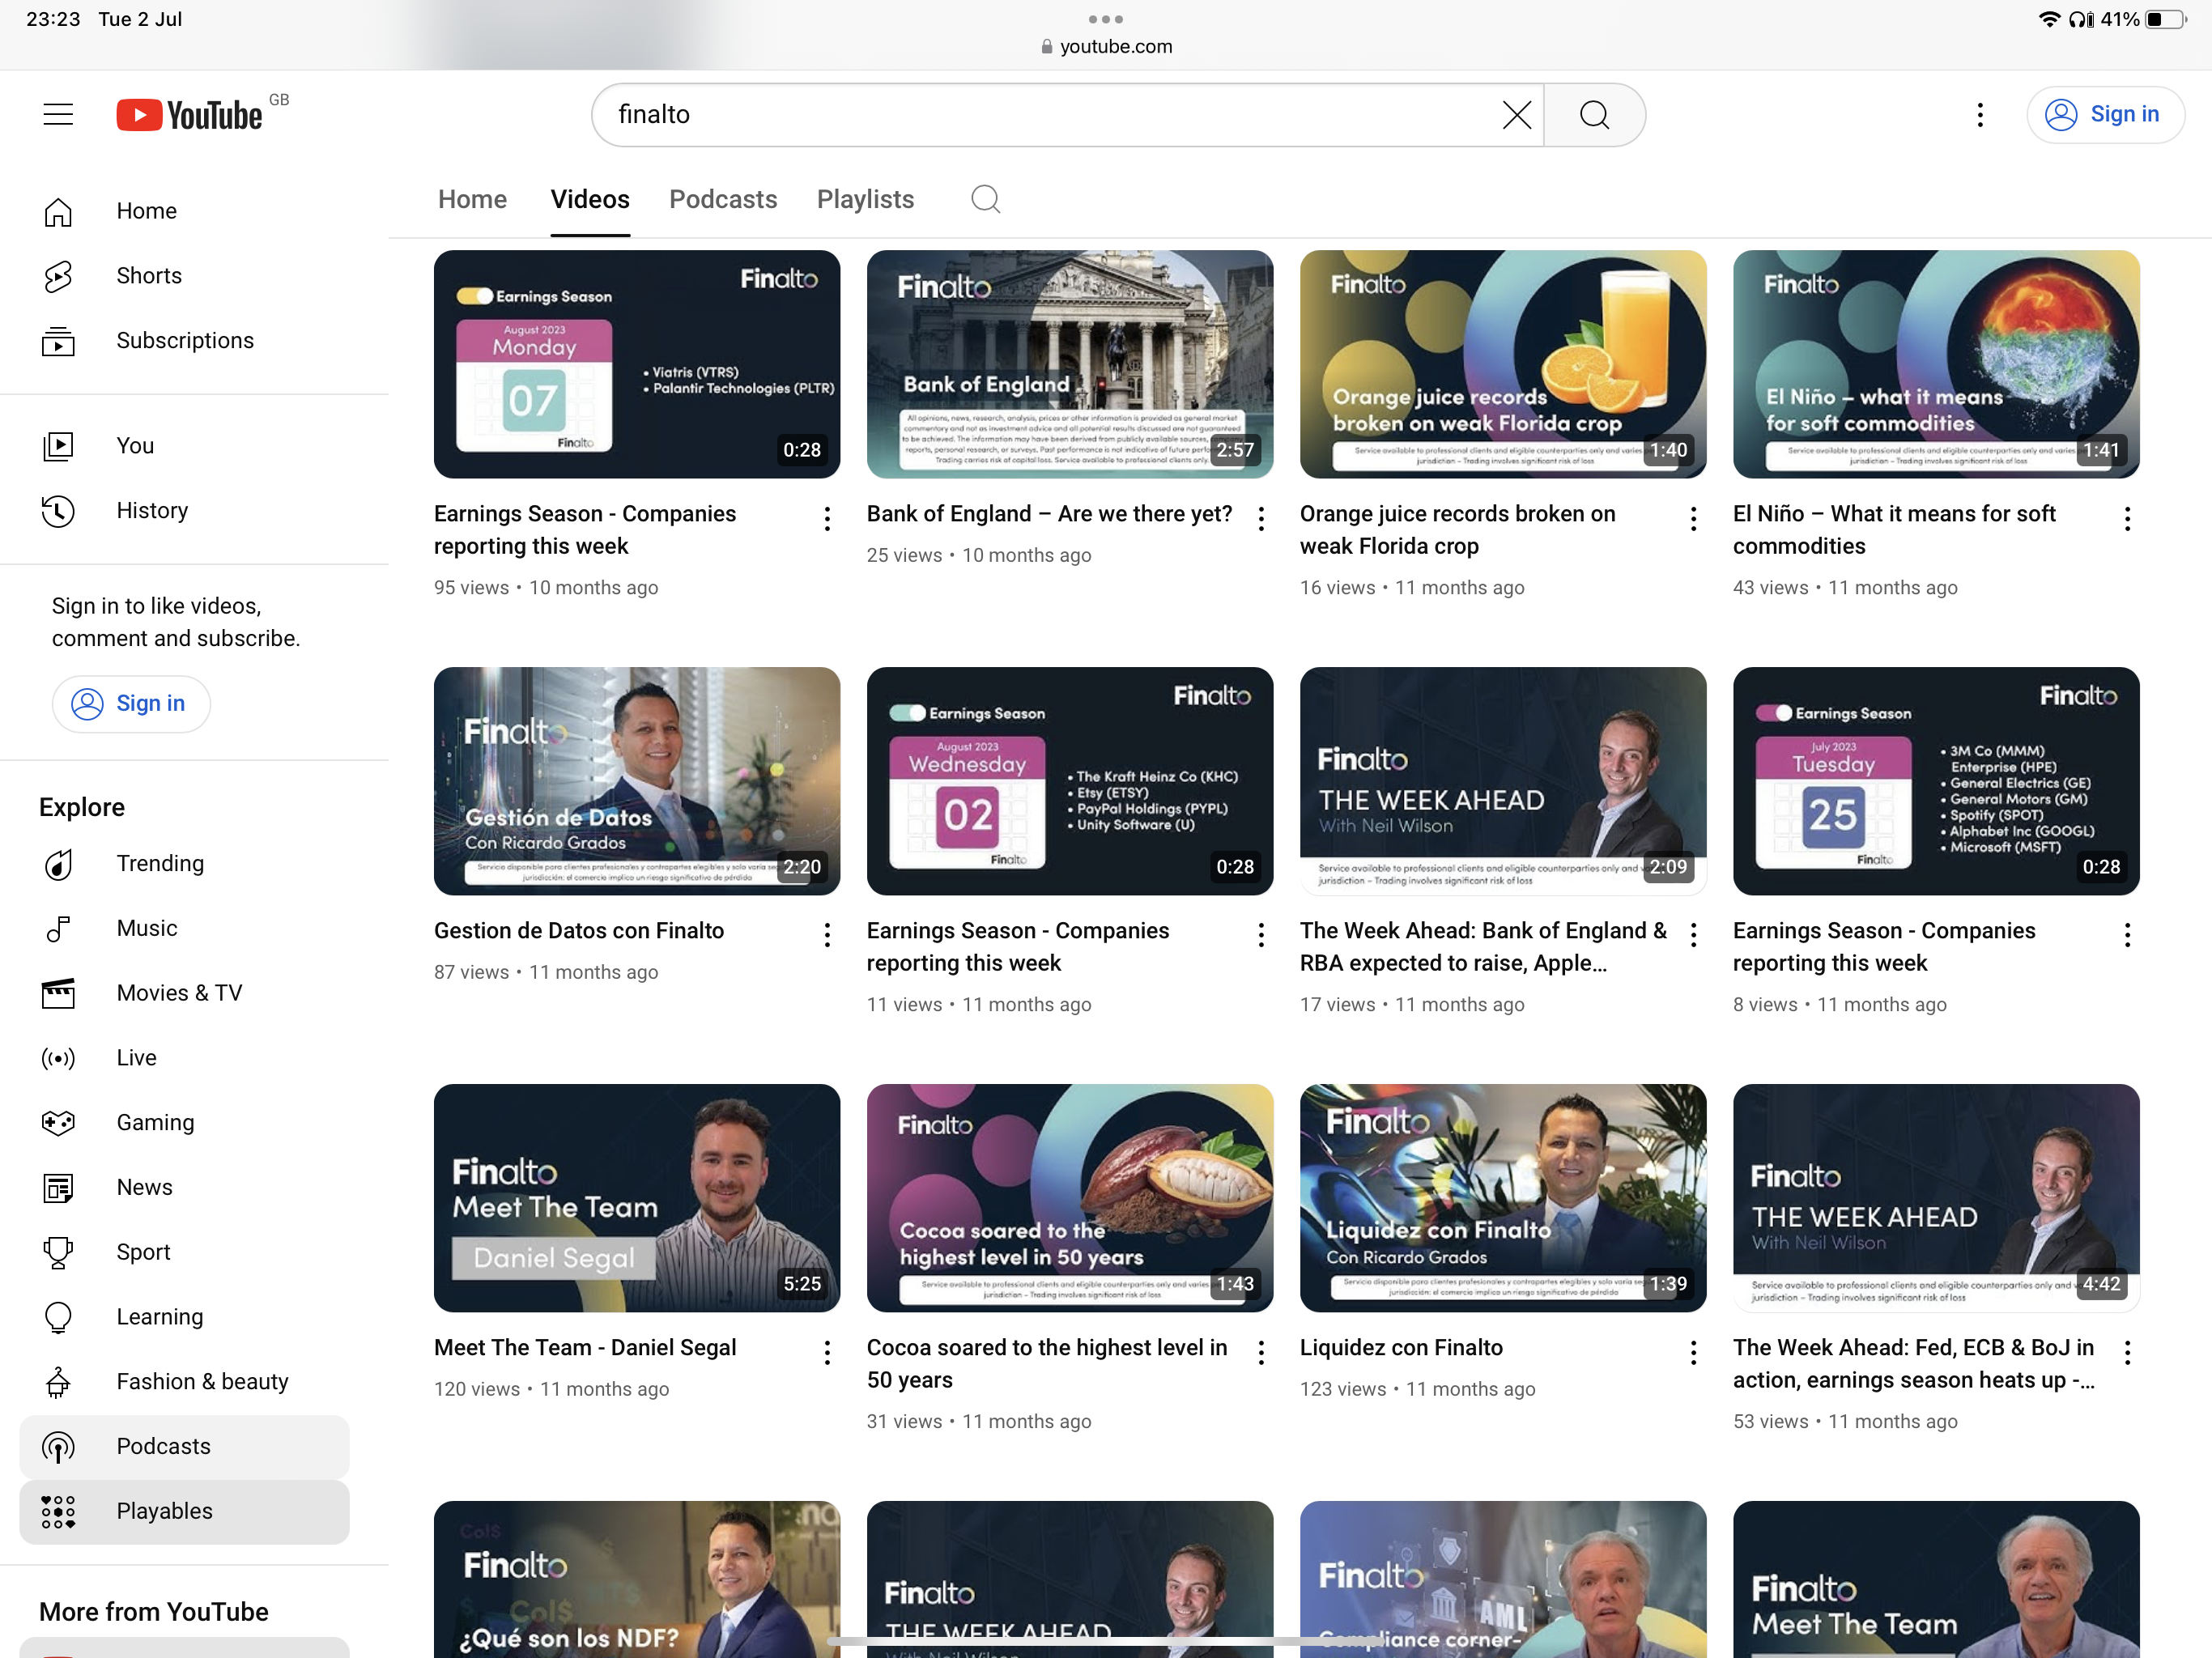Open watch History

[x=151, y=511]
